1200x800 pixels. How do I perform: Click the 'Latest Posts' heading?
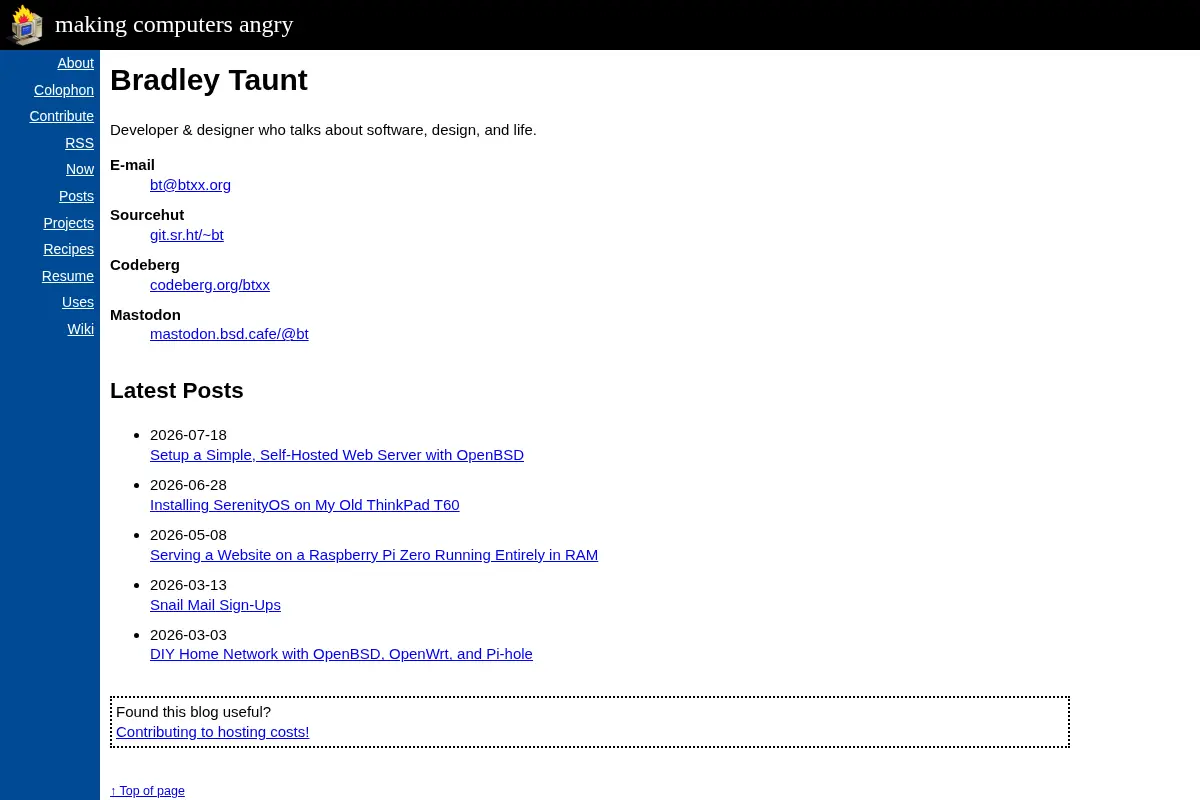(x=177, y=391)
